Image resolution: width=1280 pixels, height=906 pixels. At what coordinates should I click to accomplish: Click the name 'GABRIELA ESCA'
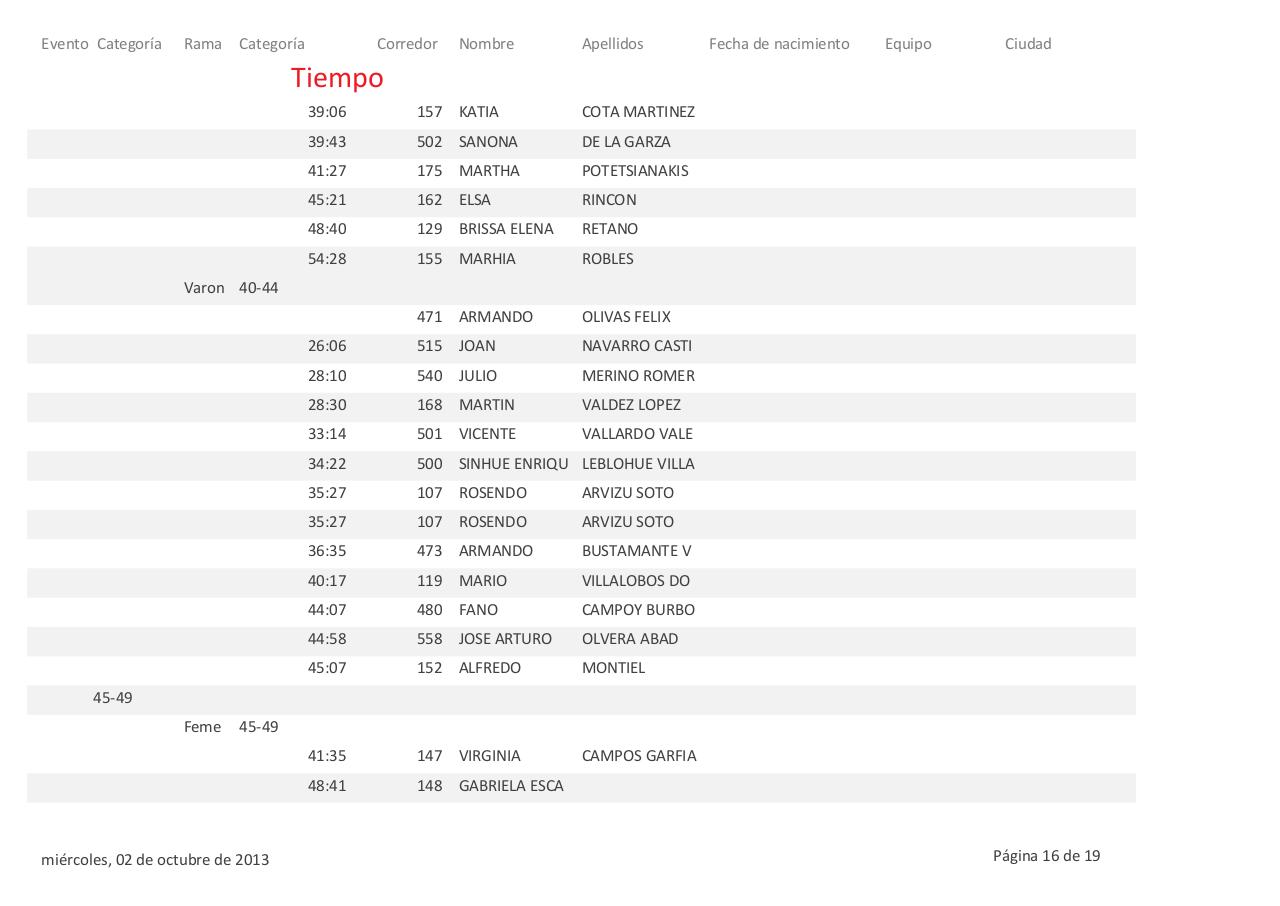click(x=511, y=786)
